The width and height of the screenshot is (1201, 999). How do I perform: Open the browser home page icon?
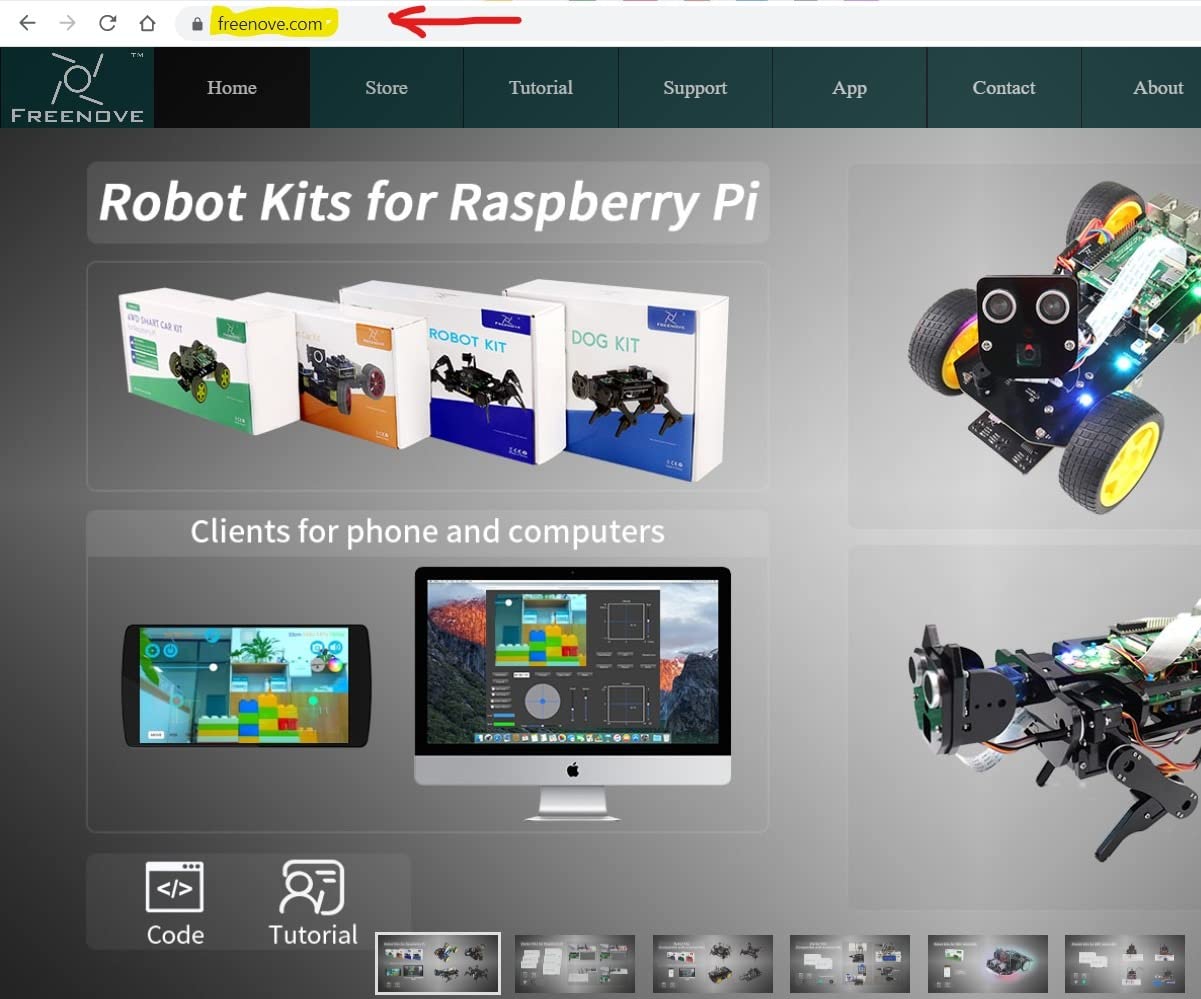coord(147,23)
